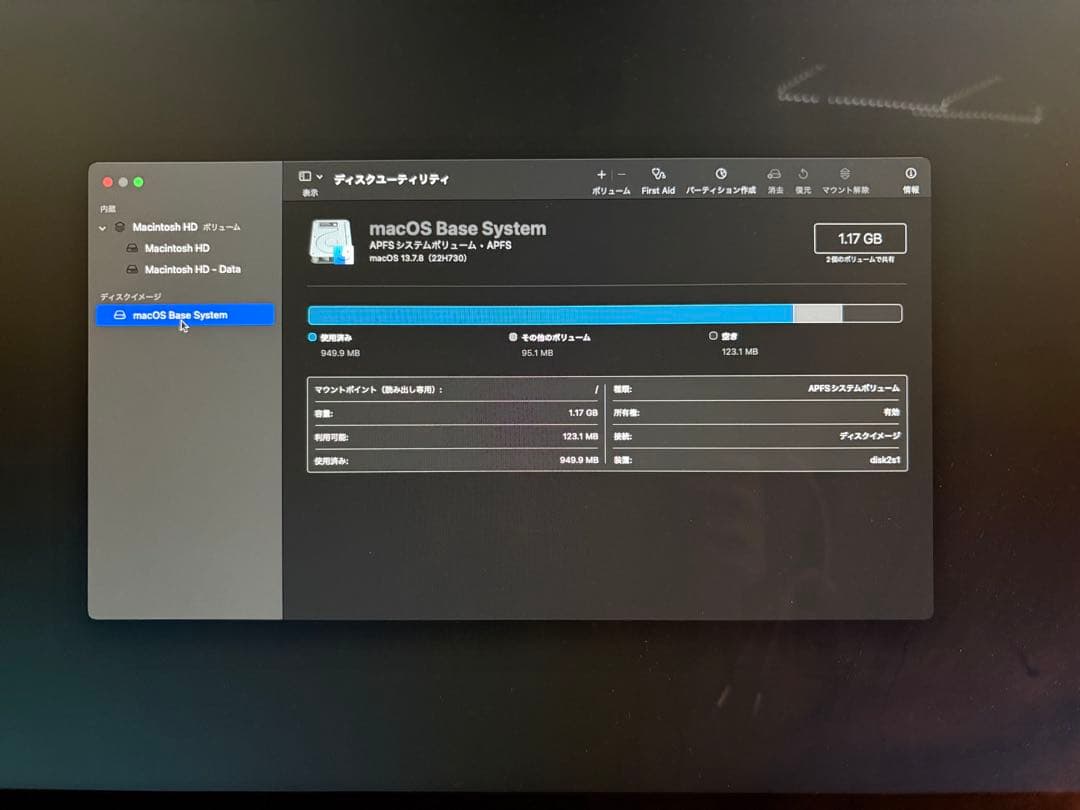Collapse the Macintosh HD ボリューム group
Viewport: 1080px width, 810px height.
point(102,227)
